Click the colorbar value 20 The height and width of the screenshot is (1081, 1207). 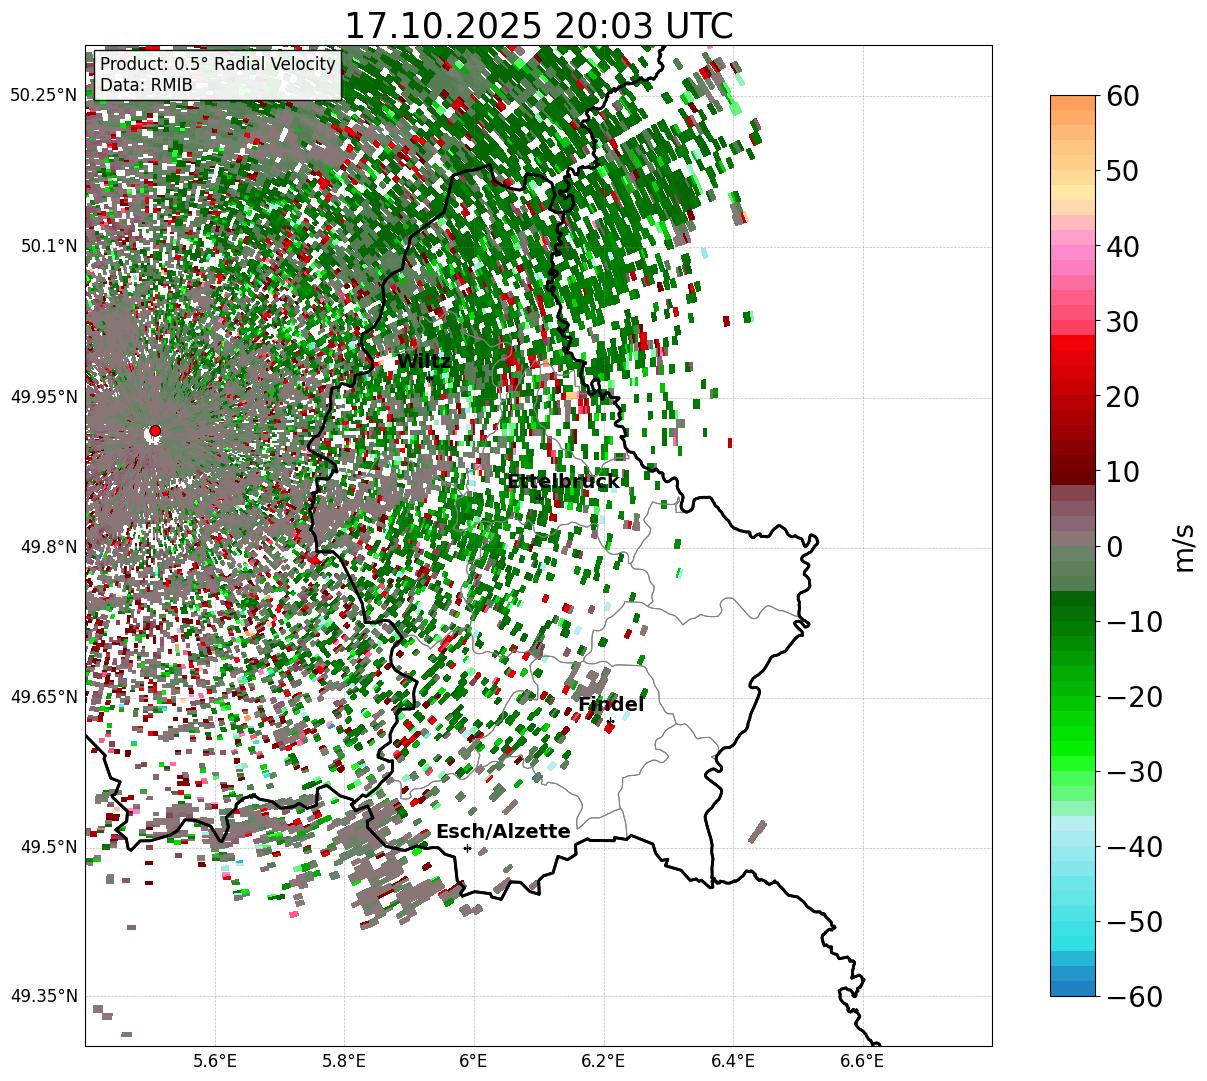click(1122, 397)
